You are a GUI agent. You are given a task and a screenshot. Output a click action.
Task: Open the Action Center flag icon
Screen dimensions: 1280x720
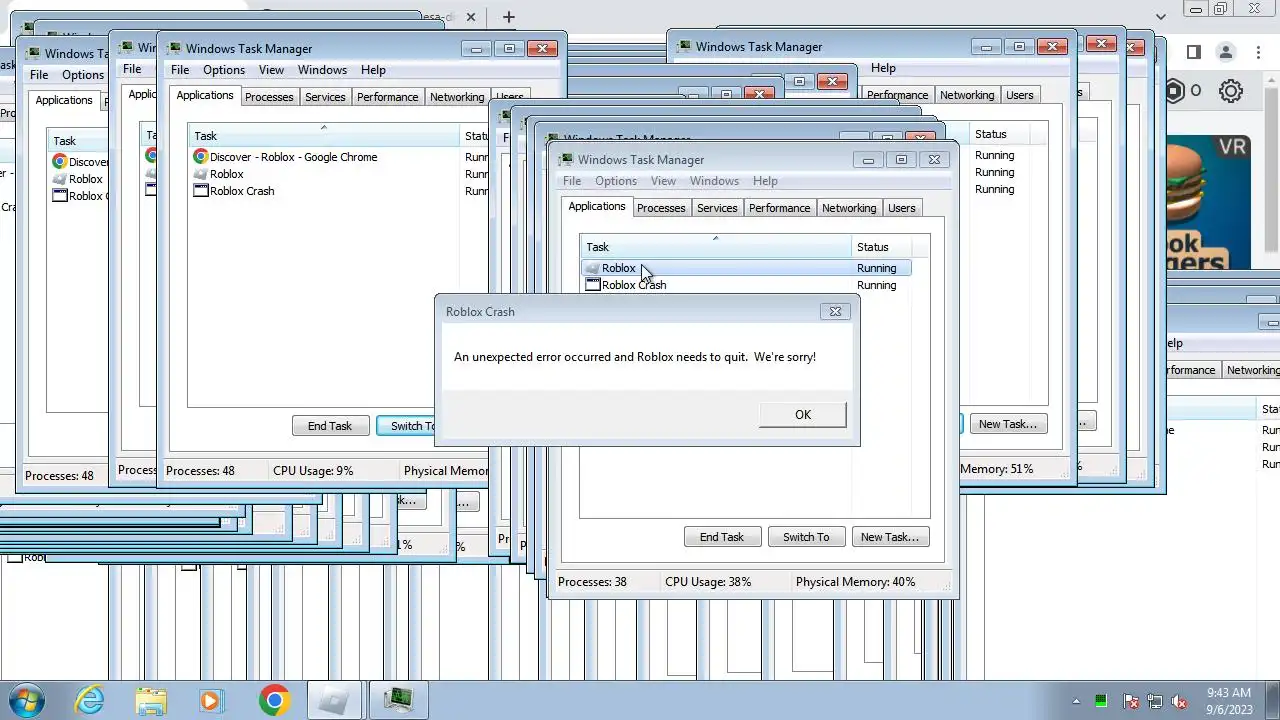click(x=1131, y=701)
